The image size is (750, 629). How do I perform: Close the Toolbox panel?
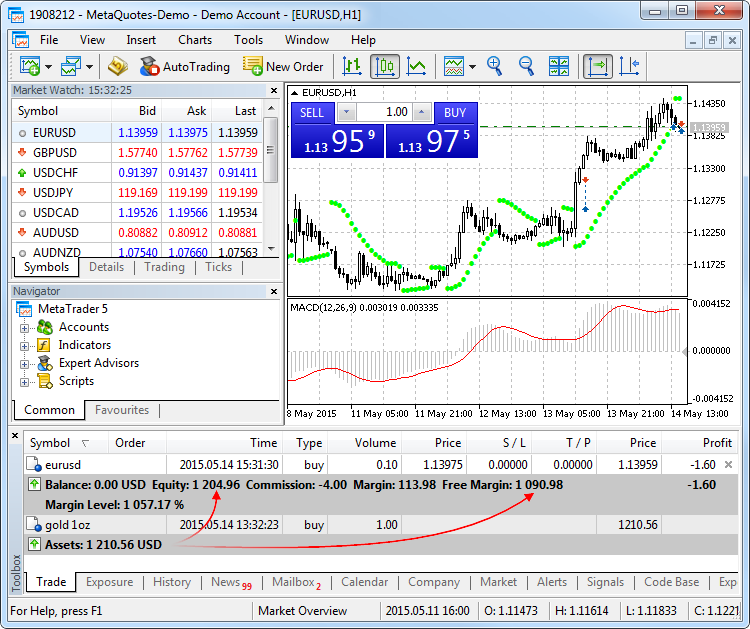click(x=15, y=436)
